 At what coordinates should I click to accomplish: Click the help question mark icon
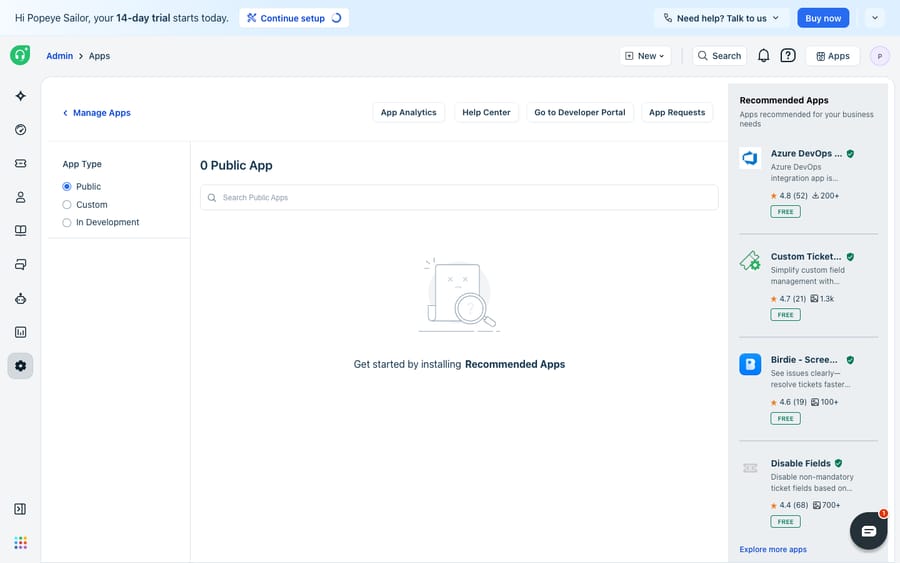[788, 56]
